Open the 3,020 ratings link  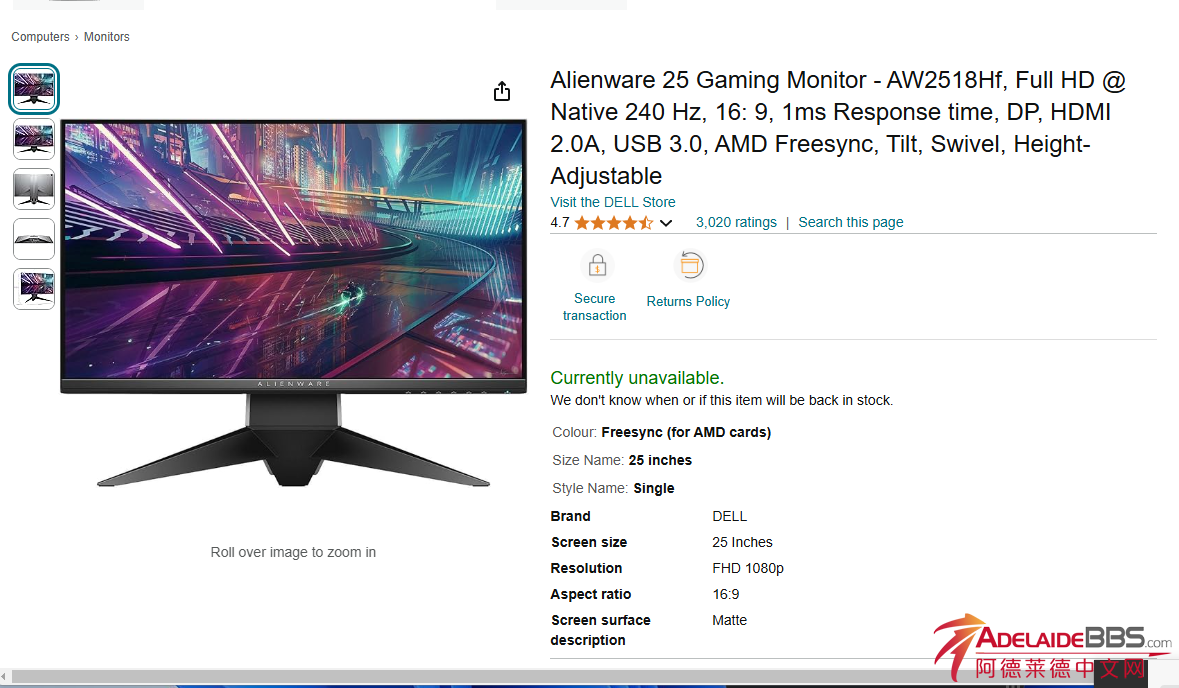[736, 223]
